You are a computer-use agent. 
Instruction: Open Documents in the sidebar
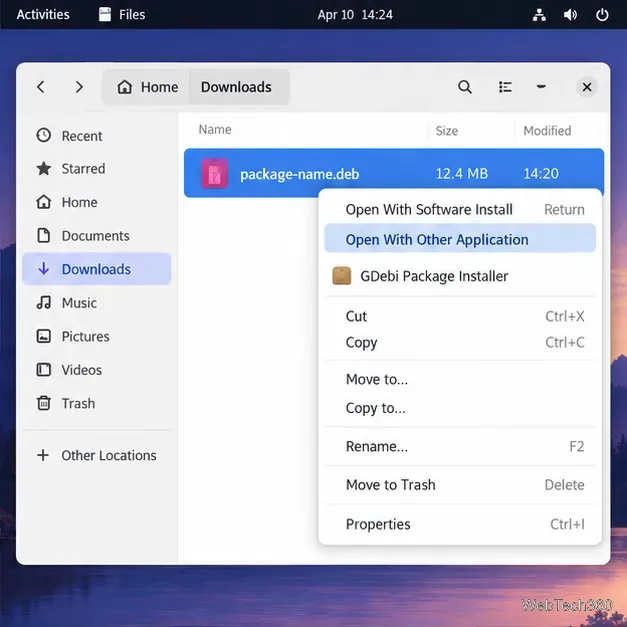97,236
